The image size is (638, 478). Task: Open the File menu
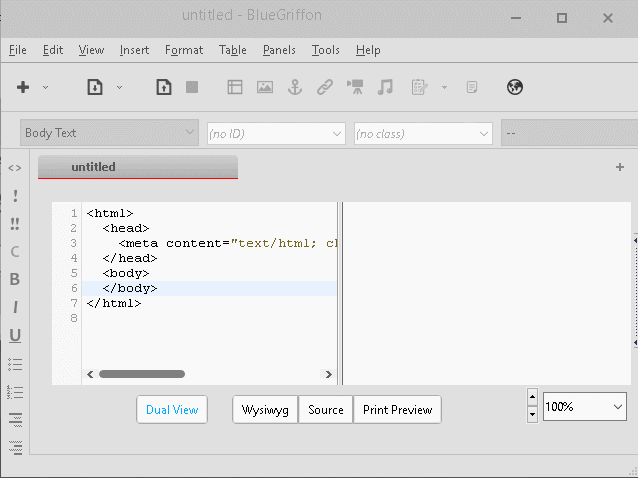(17, 50)
